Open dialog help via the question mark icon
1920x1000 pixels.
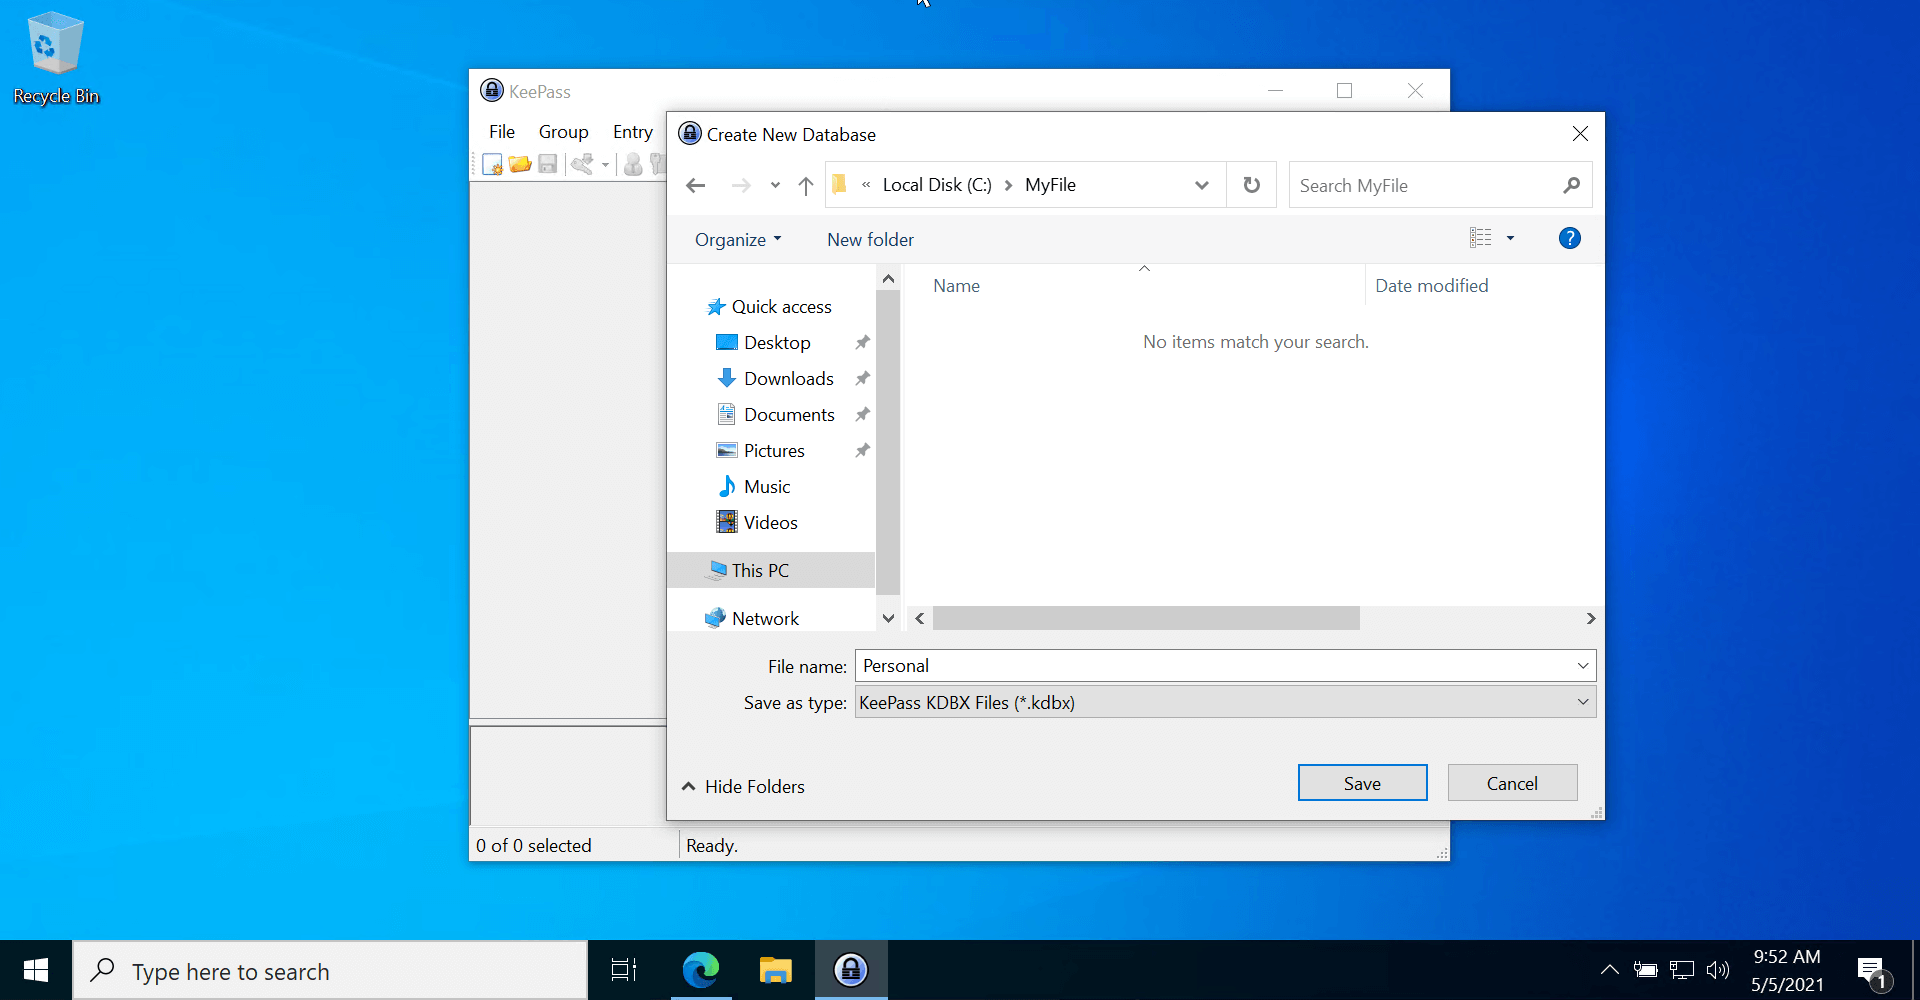(1568, 238)
